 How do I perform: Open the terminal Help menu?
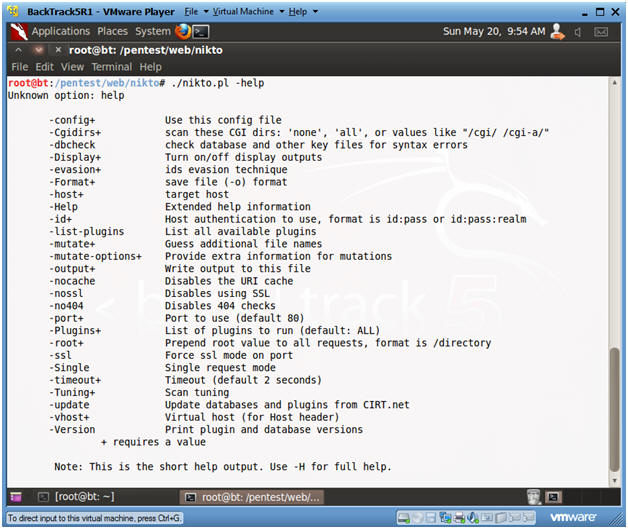(151, 67)
